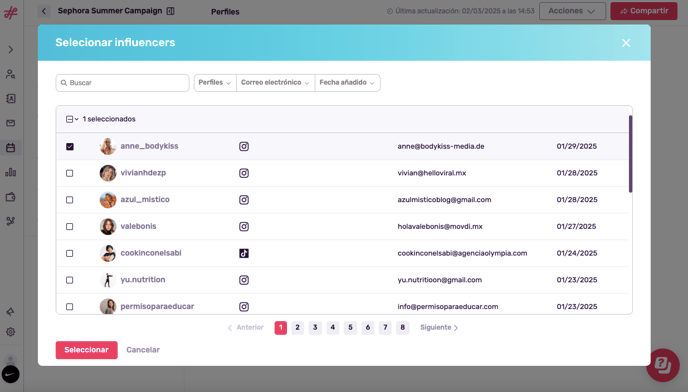This screenshot has width=688, height=392.
Task: Check the yu.nutrition checkbox
Action: [x=70, y=280]
